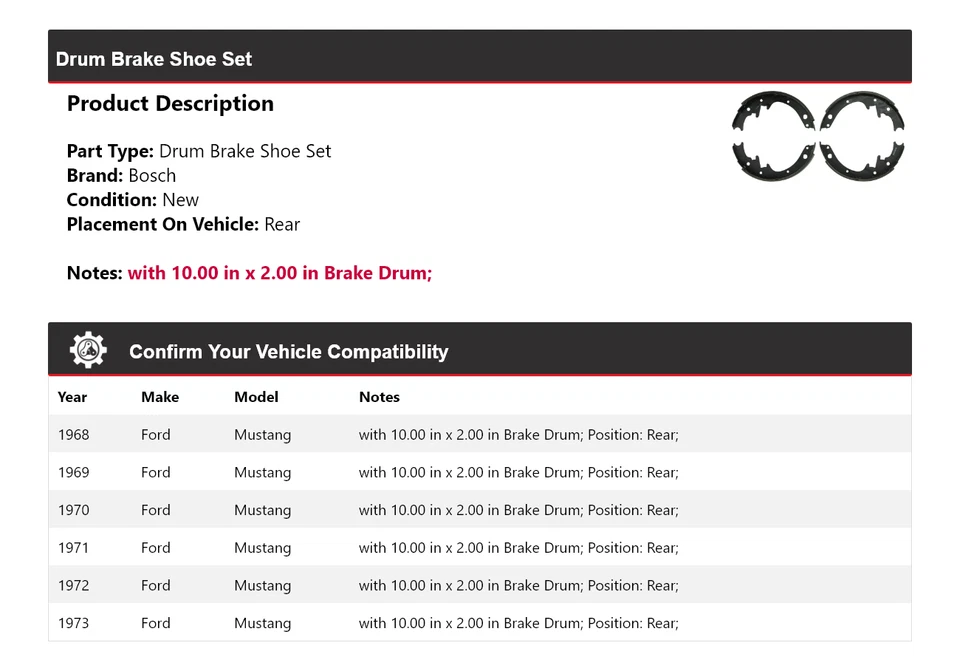Select the Notes column header
The width and height of the screenshot is (960, 671).
click(x=379, y=397)
